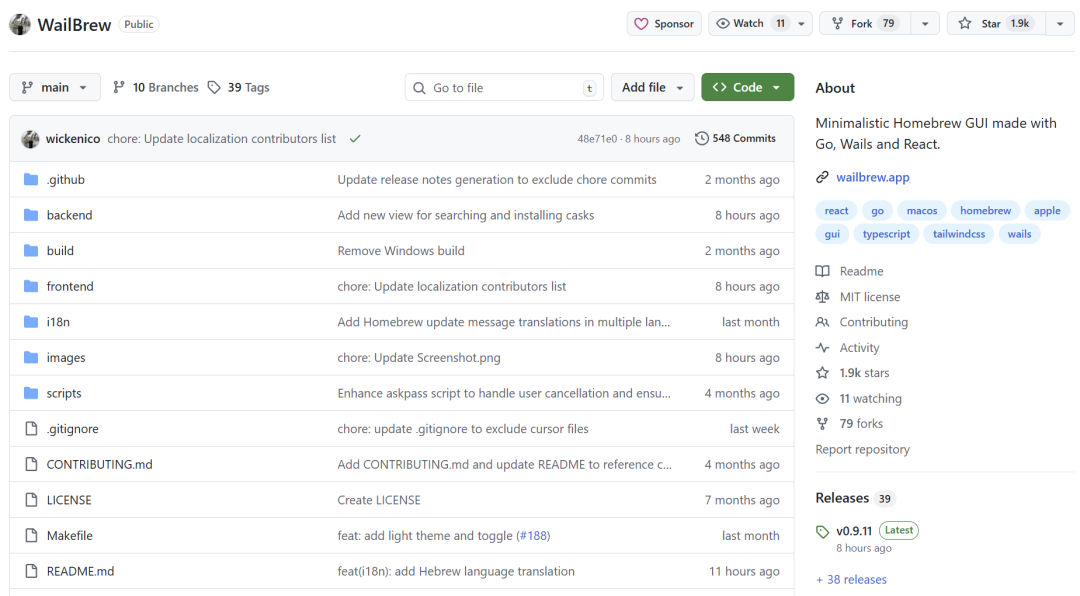Image resolution: width=1080 pixels, height=596 pixels.
Task: Open the backend folder
Action: 69,215
